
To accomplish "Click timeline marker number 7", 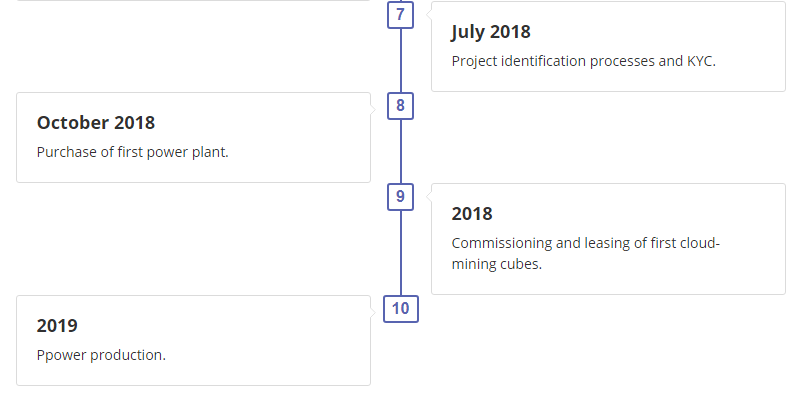I will [401, 15].
